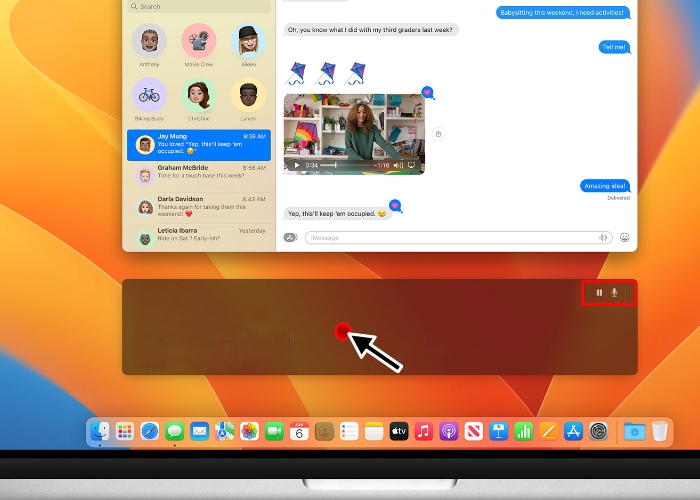This screenshot has width=700, height=500.
Task: Record audio message with the waveform icon
Action: tap(603, 237)
